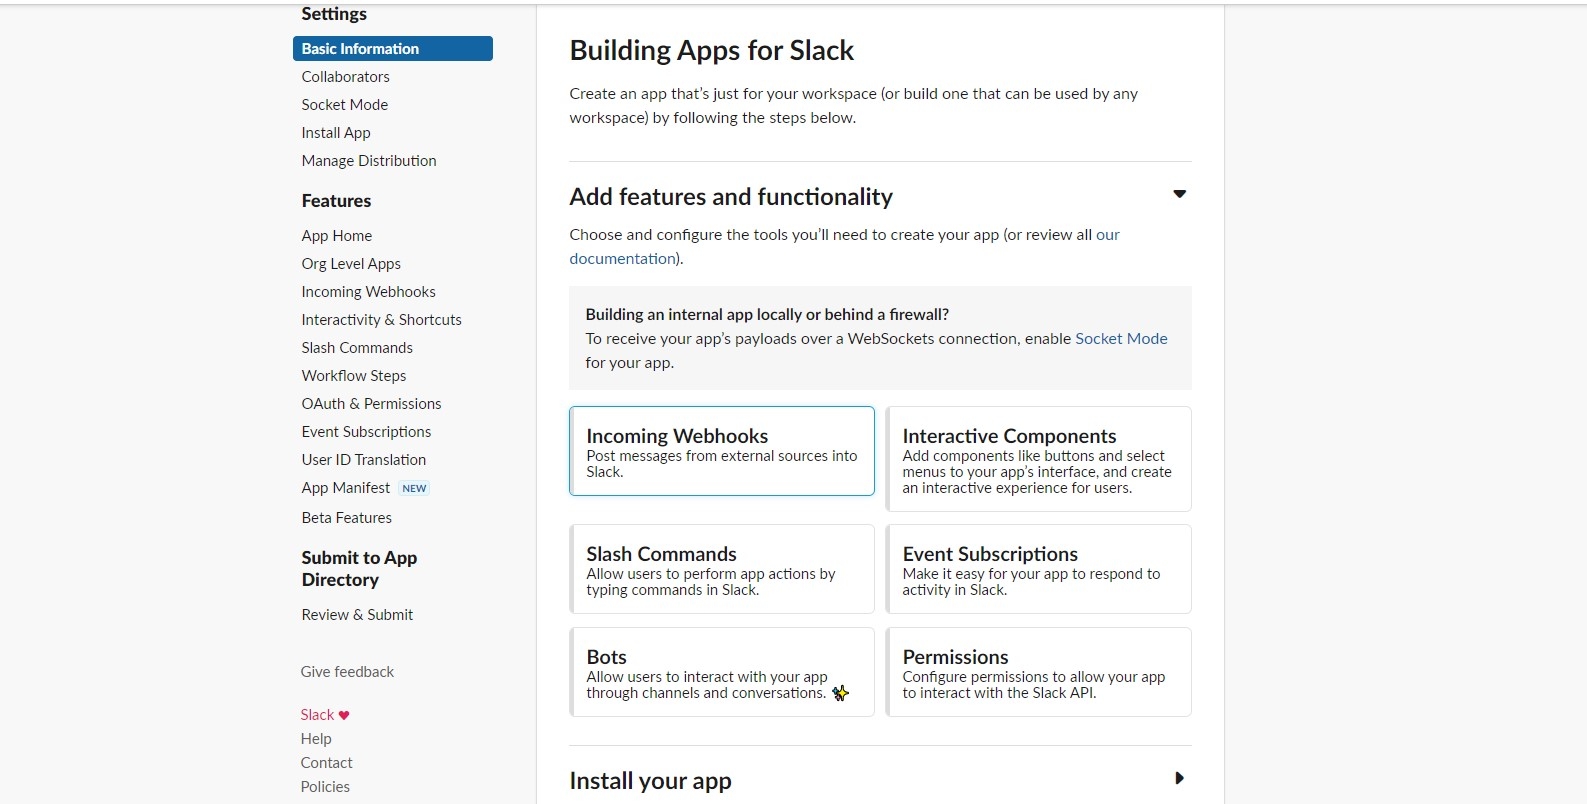1587x804 pixels.
Task: Go to Slash Commands in sidebar
Action: [357, 347]
